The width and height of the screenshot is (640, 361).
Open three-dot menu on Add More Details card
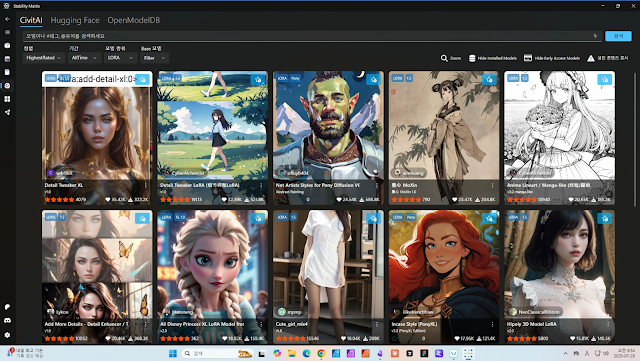[146, 324]
